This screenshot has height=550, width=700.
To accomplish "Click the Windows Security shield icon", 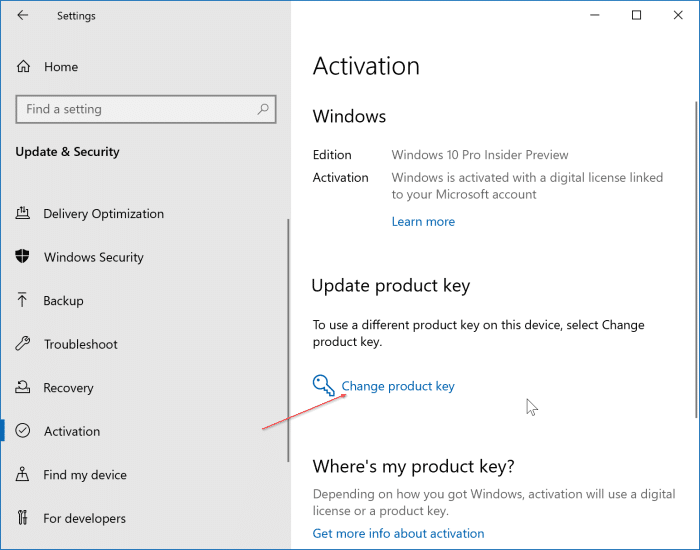I will (x=22, y=256).
